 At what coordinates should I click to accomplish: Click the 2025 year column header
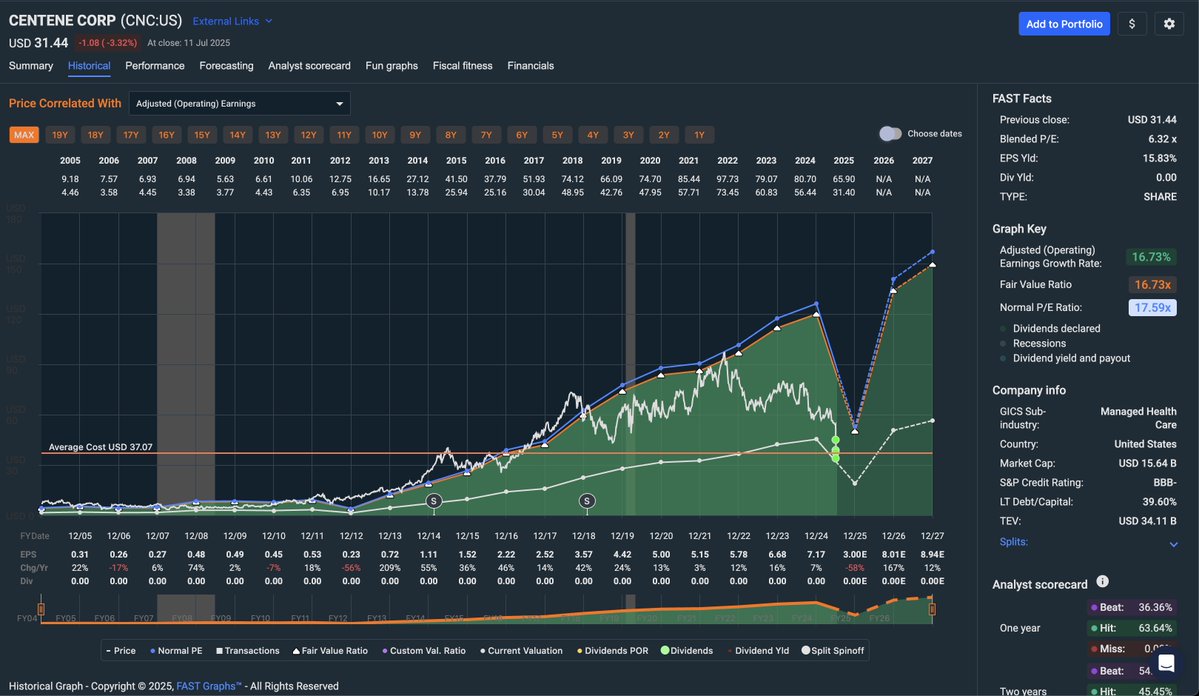(843, 161)
